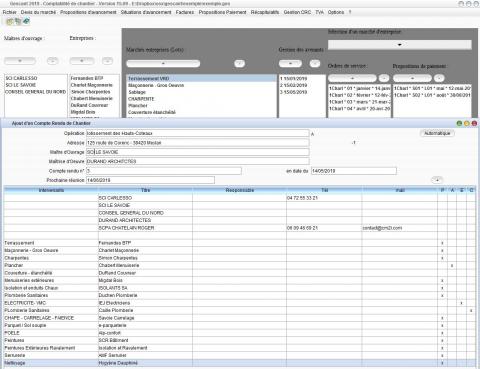Viewport: 480px width, 369px height.
Task: Click the remove (-) button under Gestion des avenants
Action: [x=315, y=63]
